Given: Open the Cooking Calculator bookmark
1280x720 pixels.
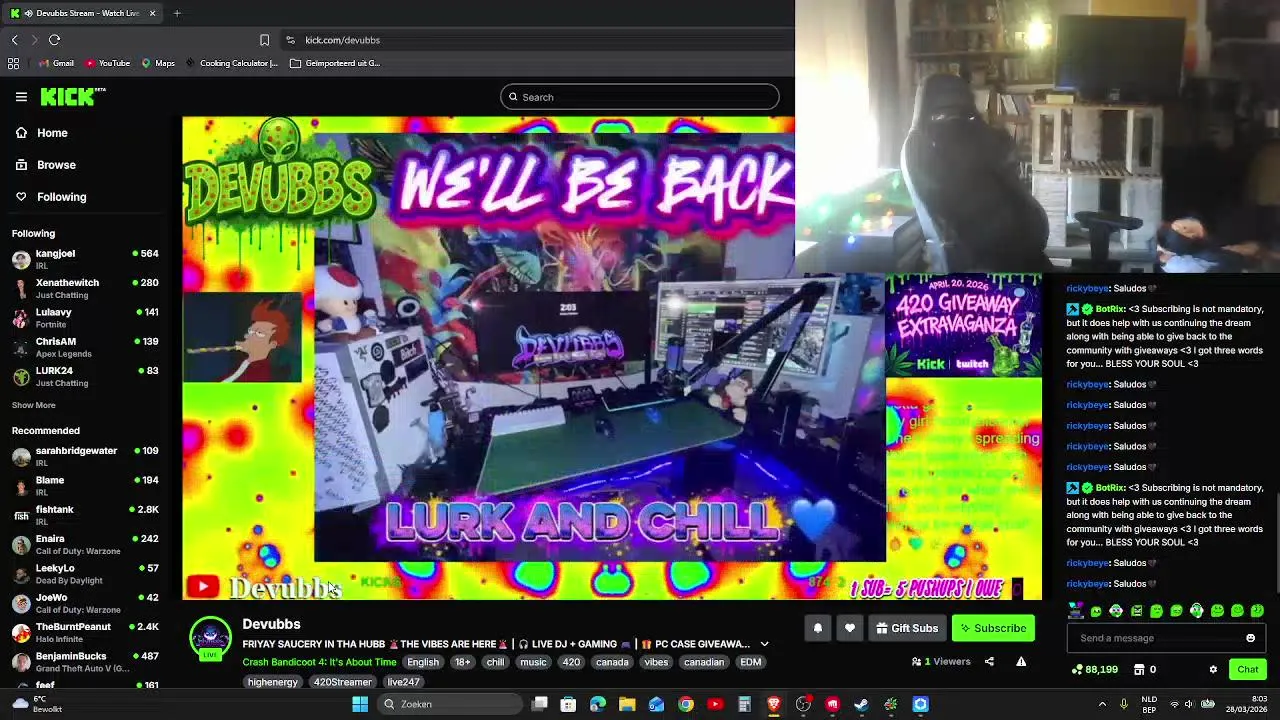Looking at the screenshot, I should click(x=232, y=63).
